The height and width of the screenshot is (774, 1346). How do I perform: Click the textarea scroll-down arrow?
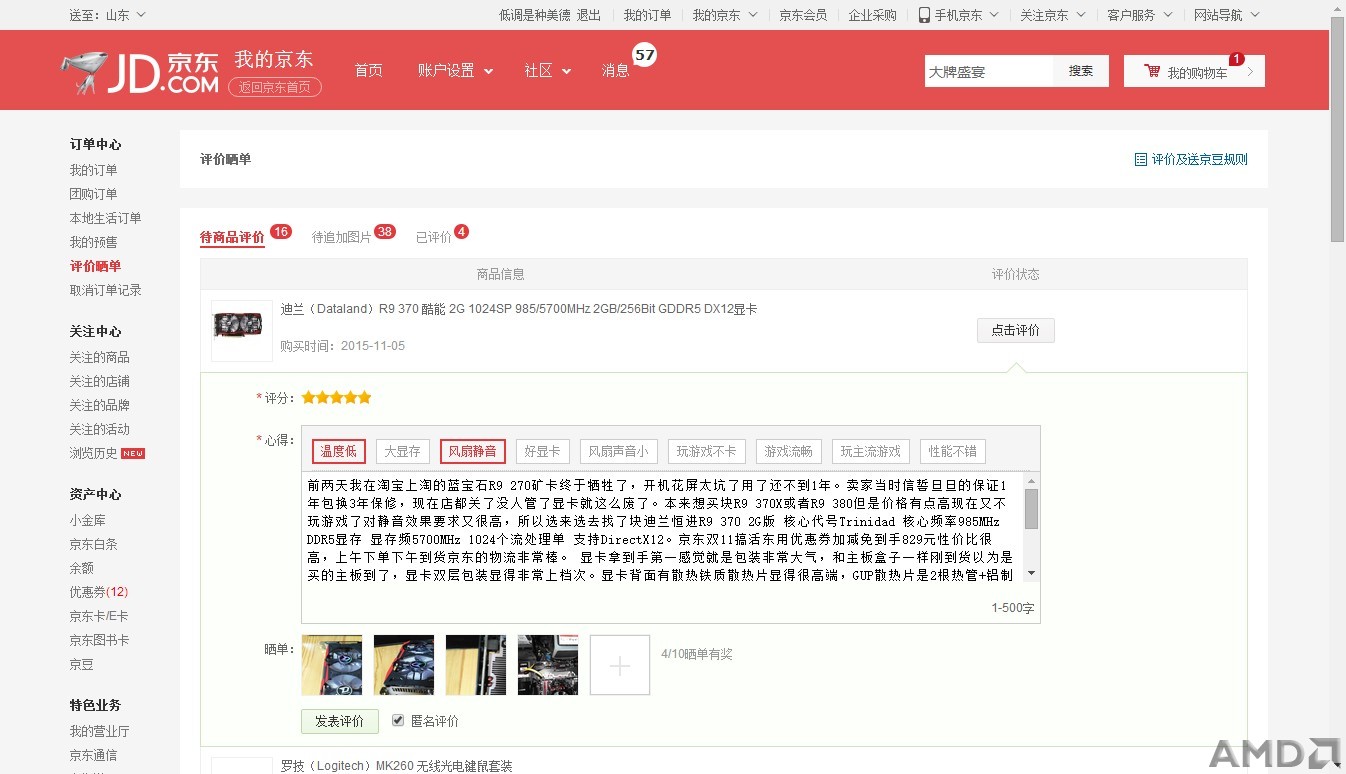click(x=1031, y=575)
